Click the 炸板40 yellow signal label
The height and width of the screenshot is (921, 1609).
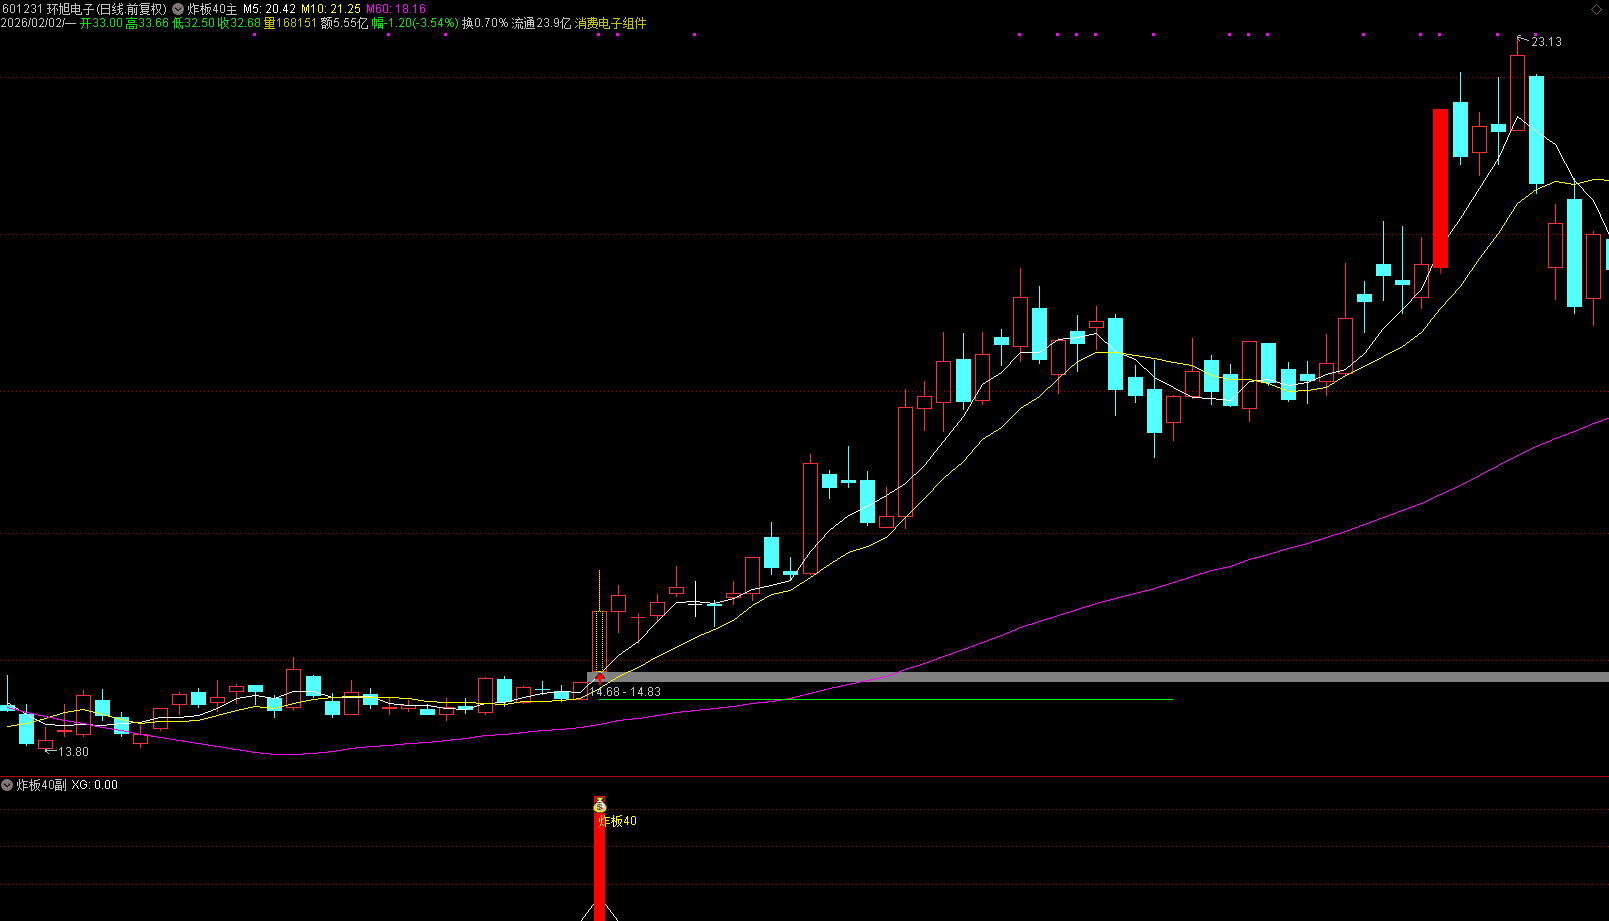tap(617, 821)
